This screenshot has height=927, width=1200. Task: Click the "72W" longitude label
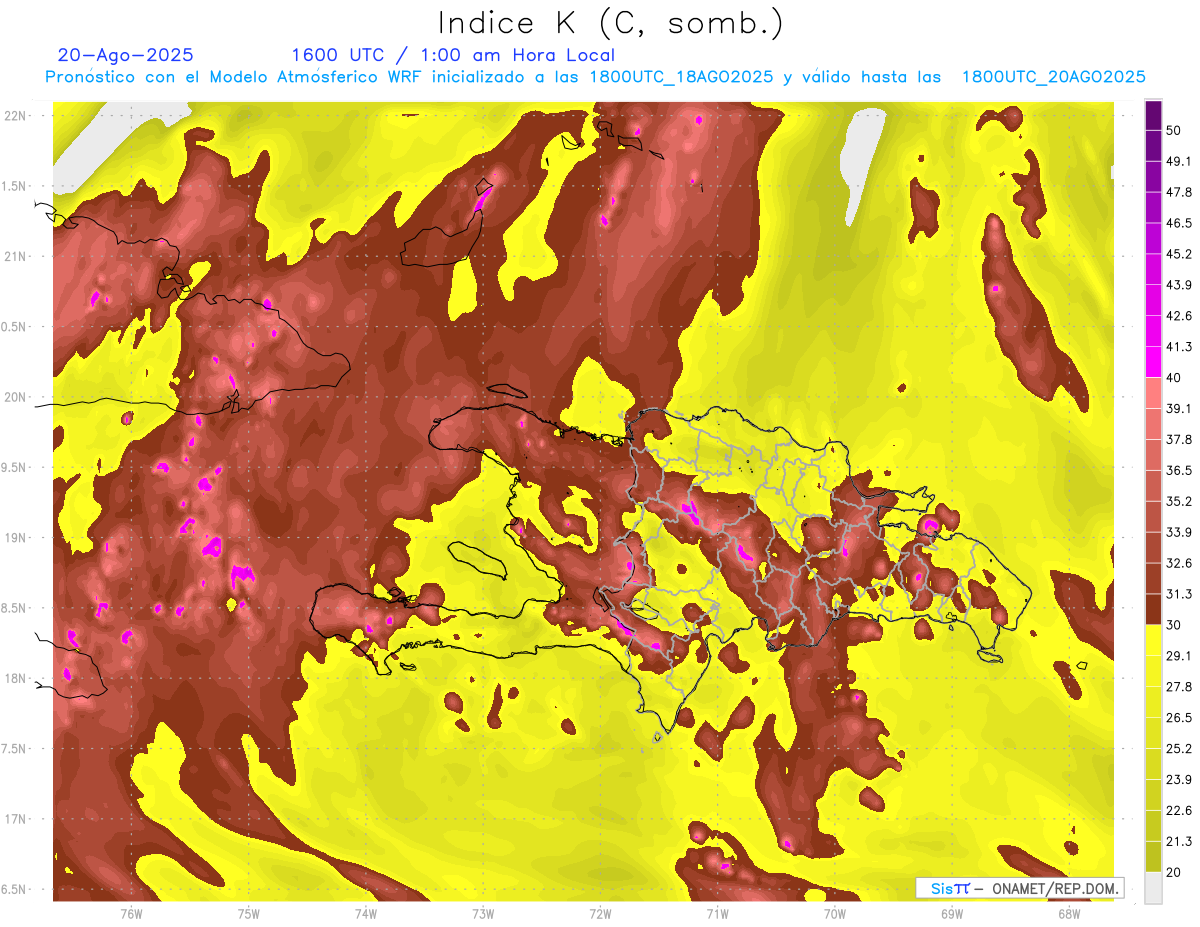(x=600, y=913)
